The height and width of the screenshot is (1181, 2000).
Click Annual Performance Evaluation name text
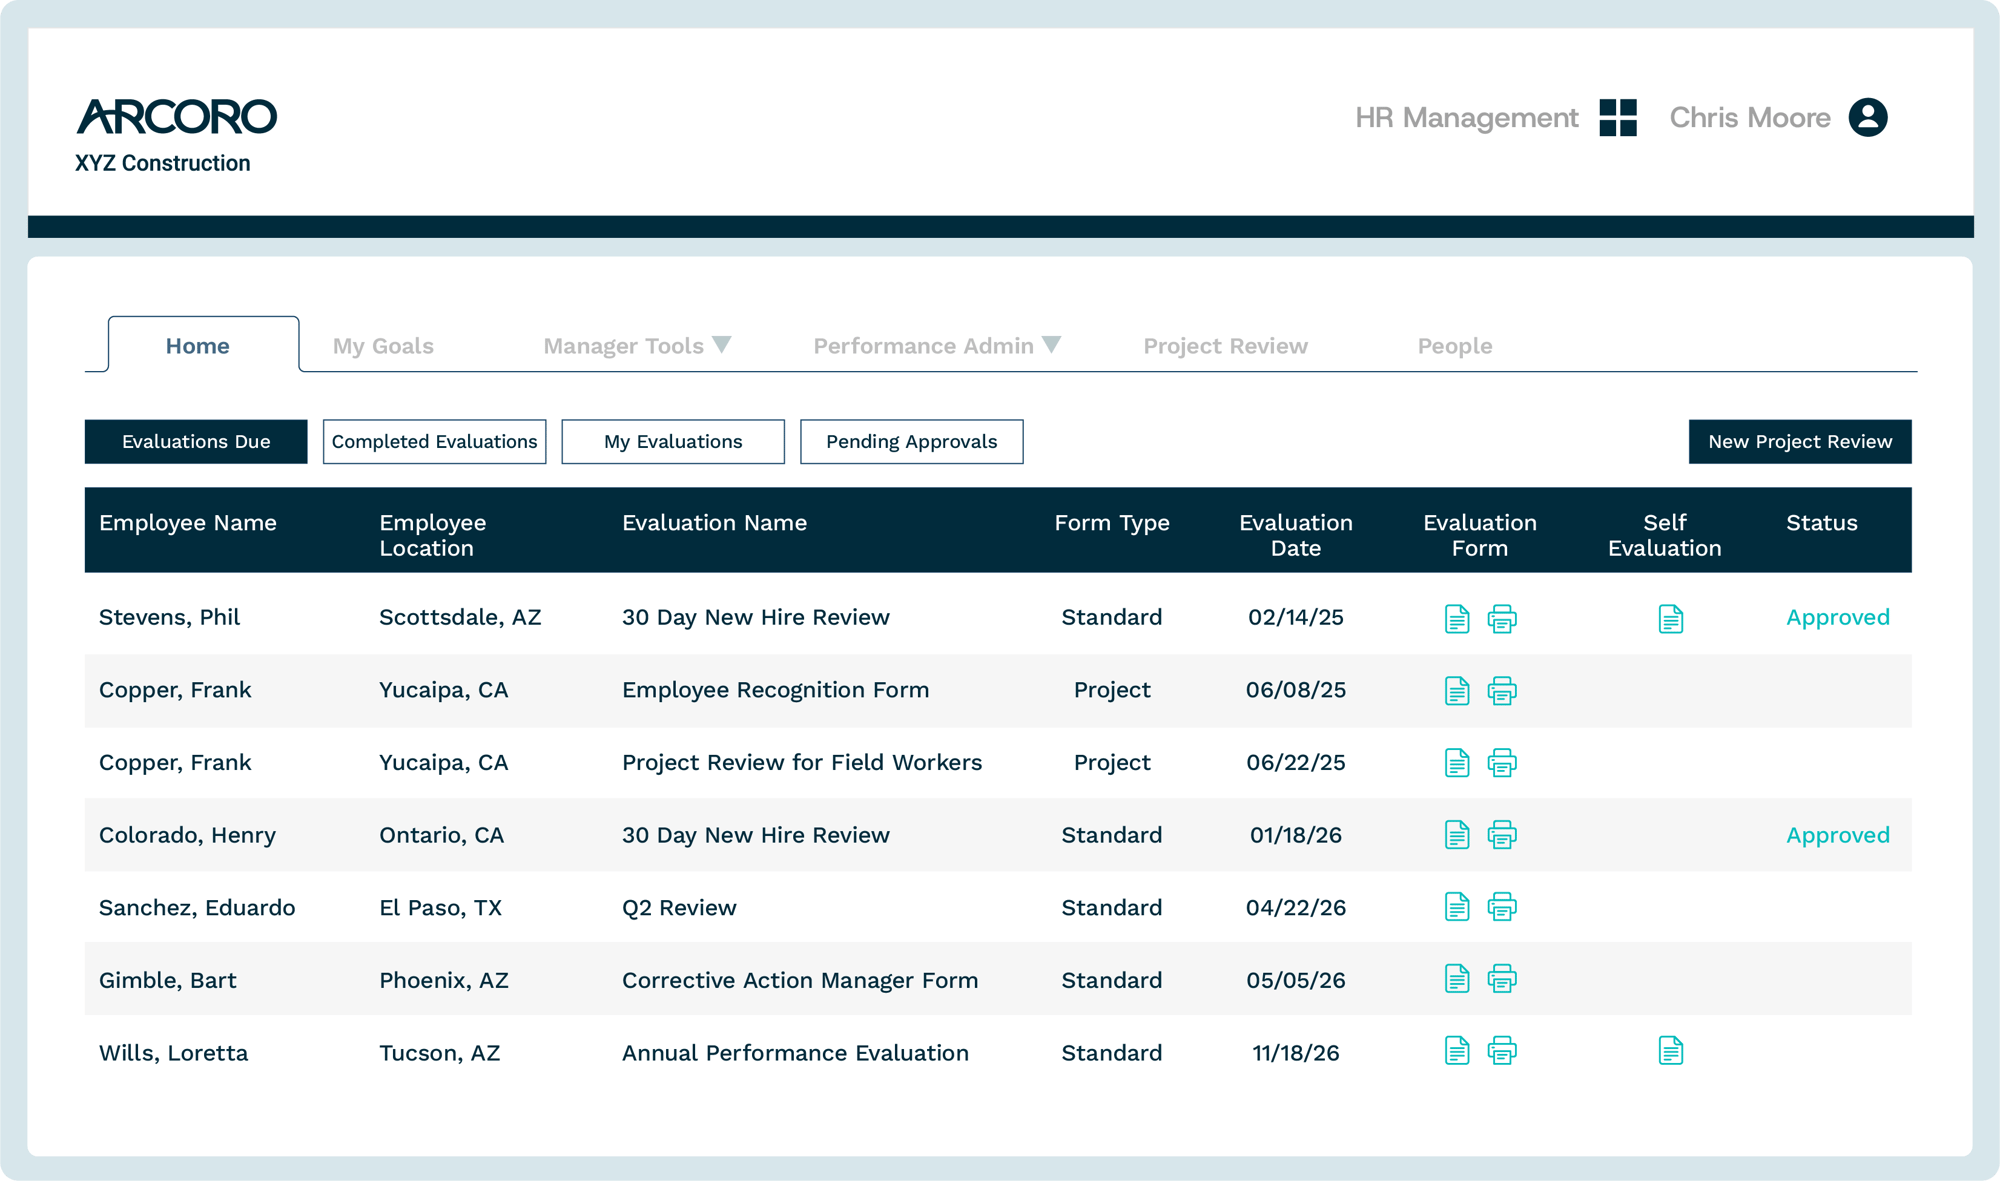click(x=795, y=1053)
